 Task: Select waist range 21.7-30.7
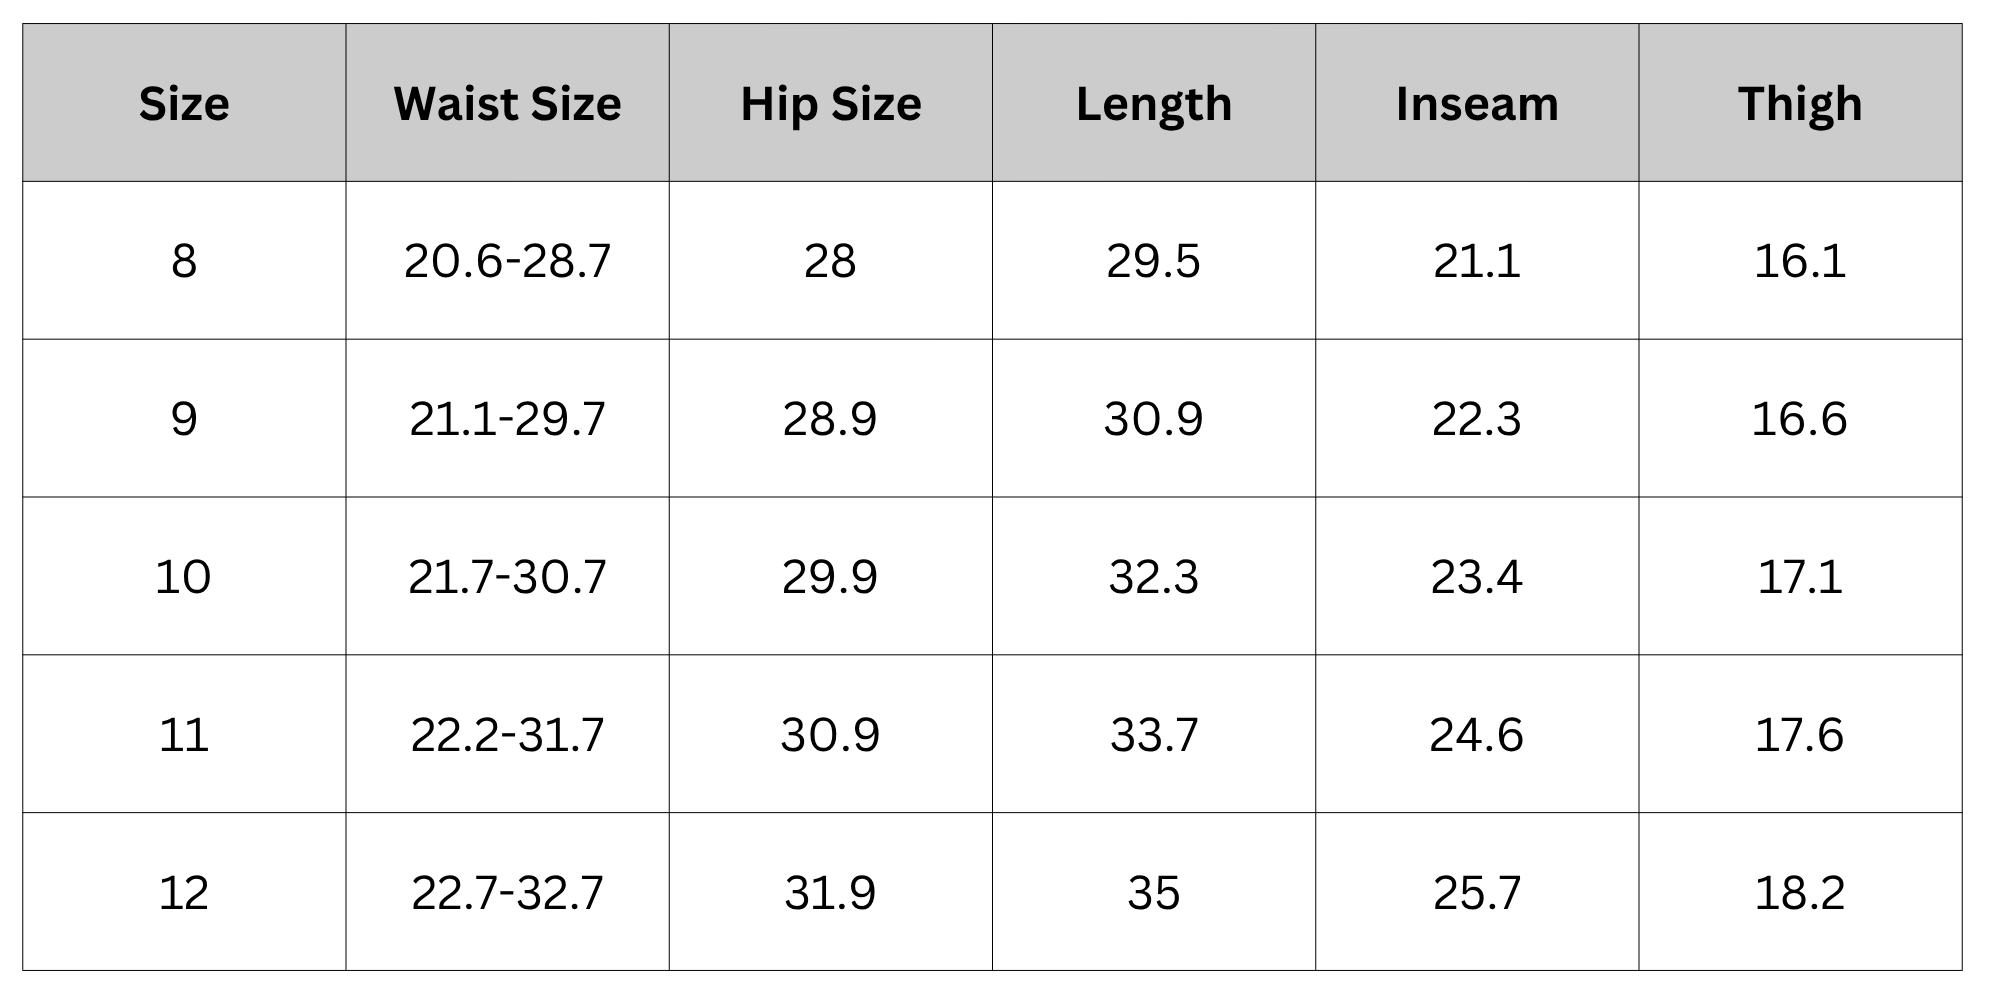click(507, 576)
